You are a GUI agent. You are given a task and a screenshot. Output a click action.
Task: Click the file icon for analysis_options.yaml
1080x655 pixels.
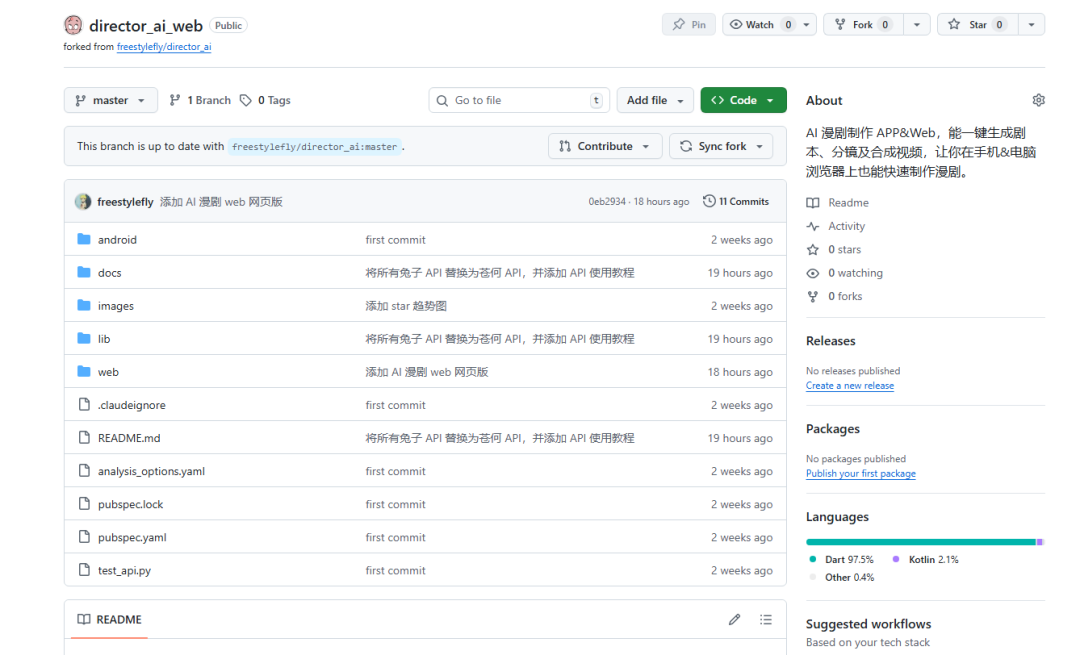[84, 470]
